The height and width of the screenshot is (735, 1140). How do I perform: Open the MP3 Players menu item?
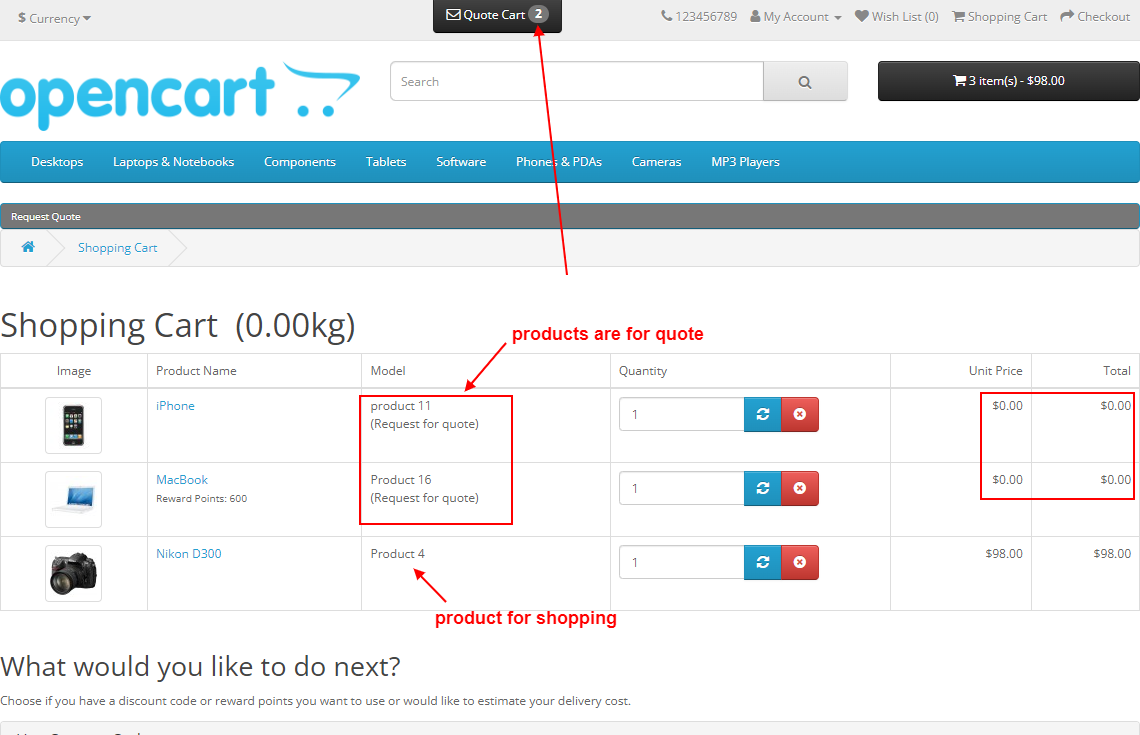tap(744, 161)
